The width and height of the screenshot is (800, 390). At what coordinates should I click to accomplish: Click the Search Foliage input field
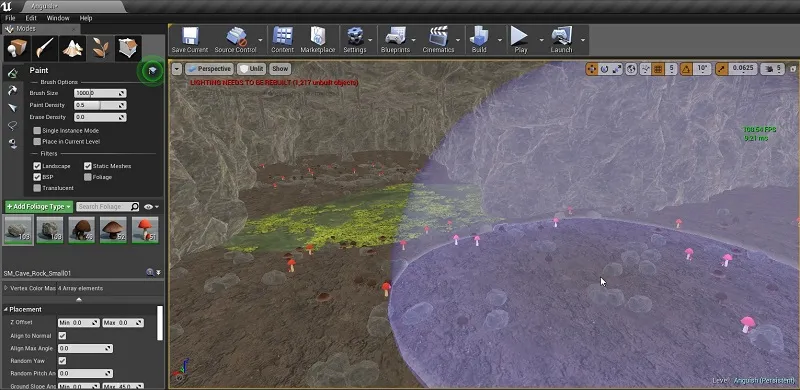[x=107, y=206]
